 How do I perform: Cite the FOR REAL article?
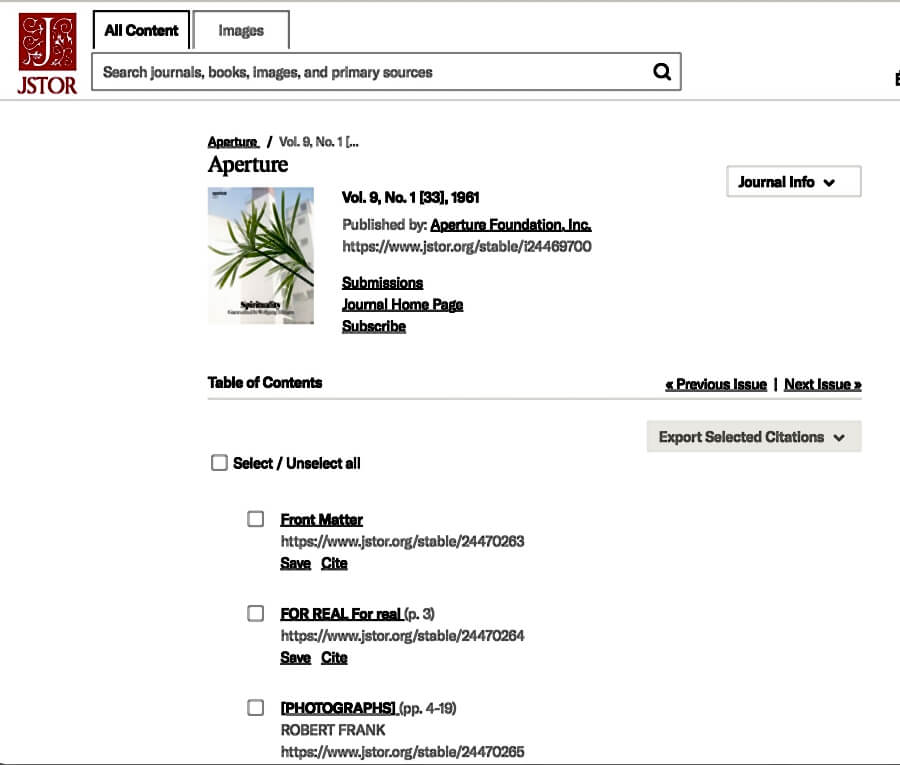point(334,658)
